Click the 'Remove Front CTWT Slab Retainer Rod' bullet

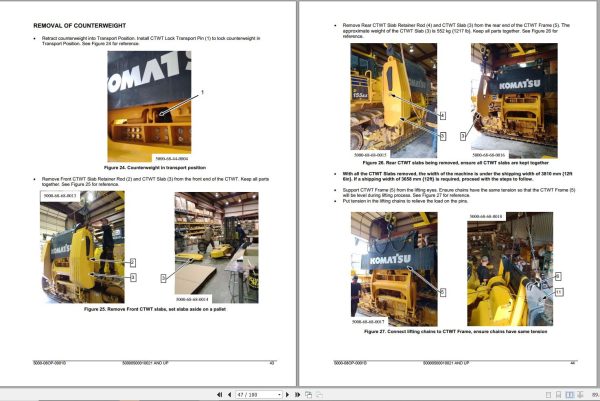point(155,181)
